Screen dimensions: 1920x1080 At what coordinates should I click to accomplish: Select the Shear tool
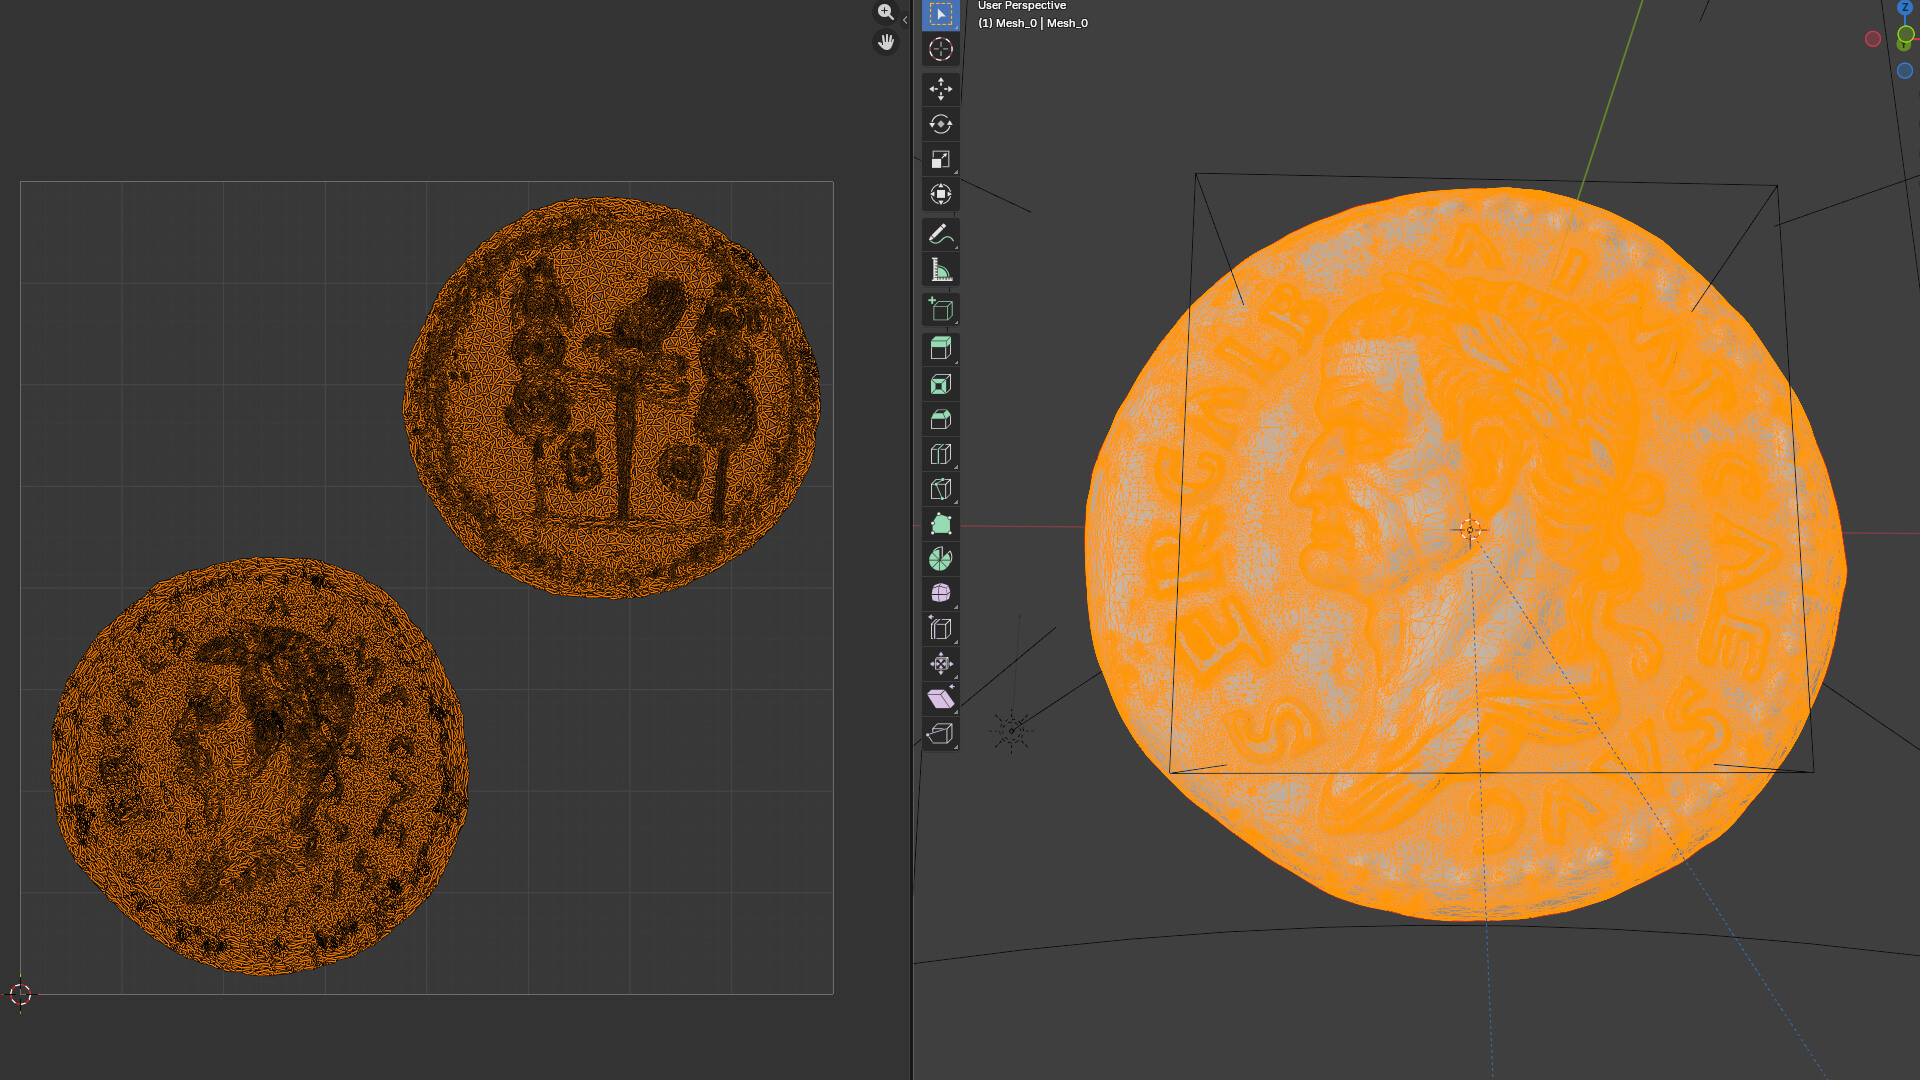[x=940, y=699]
